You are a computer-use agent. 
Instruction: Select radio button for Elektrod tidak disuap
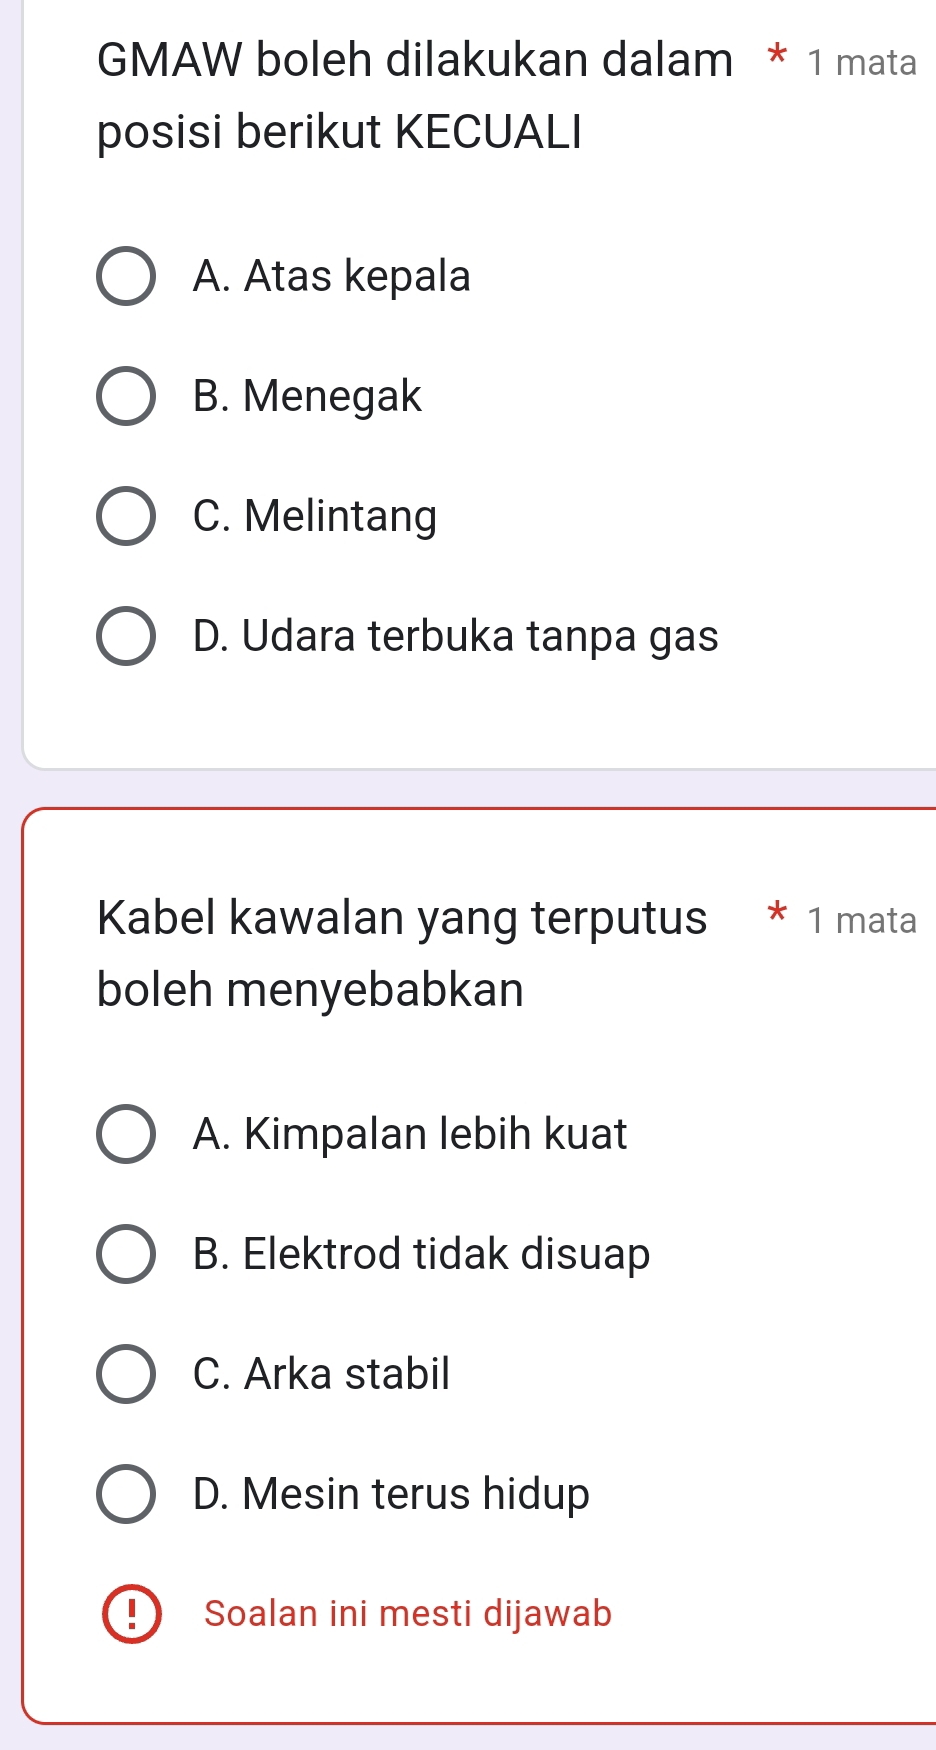(x=126, y=1254)
